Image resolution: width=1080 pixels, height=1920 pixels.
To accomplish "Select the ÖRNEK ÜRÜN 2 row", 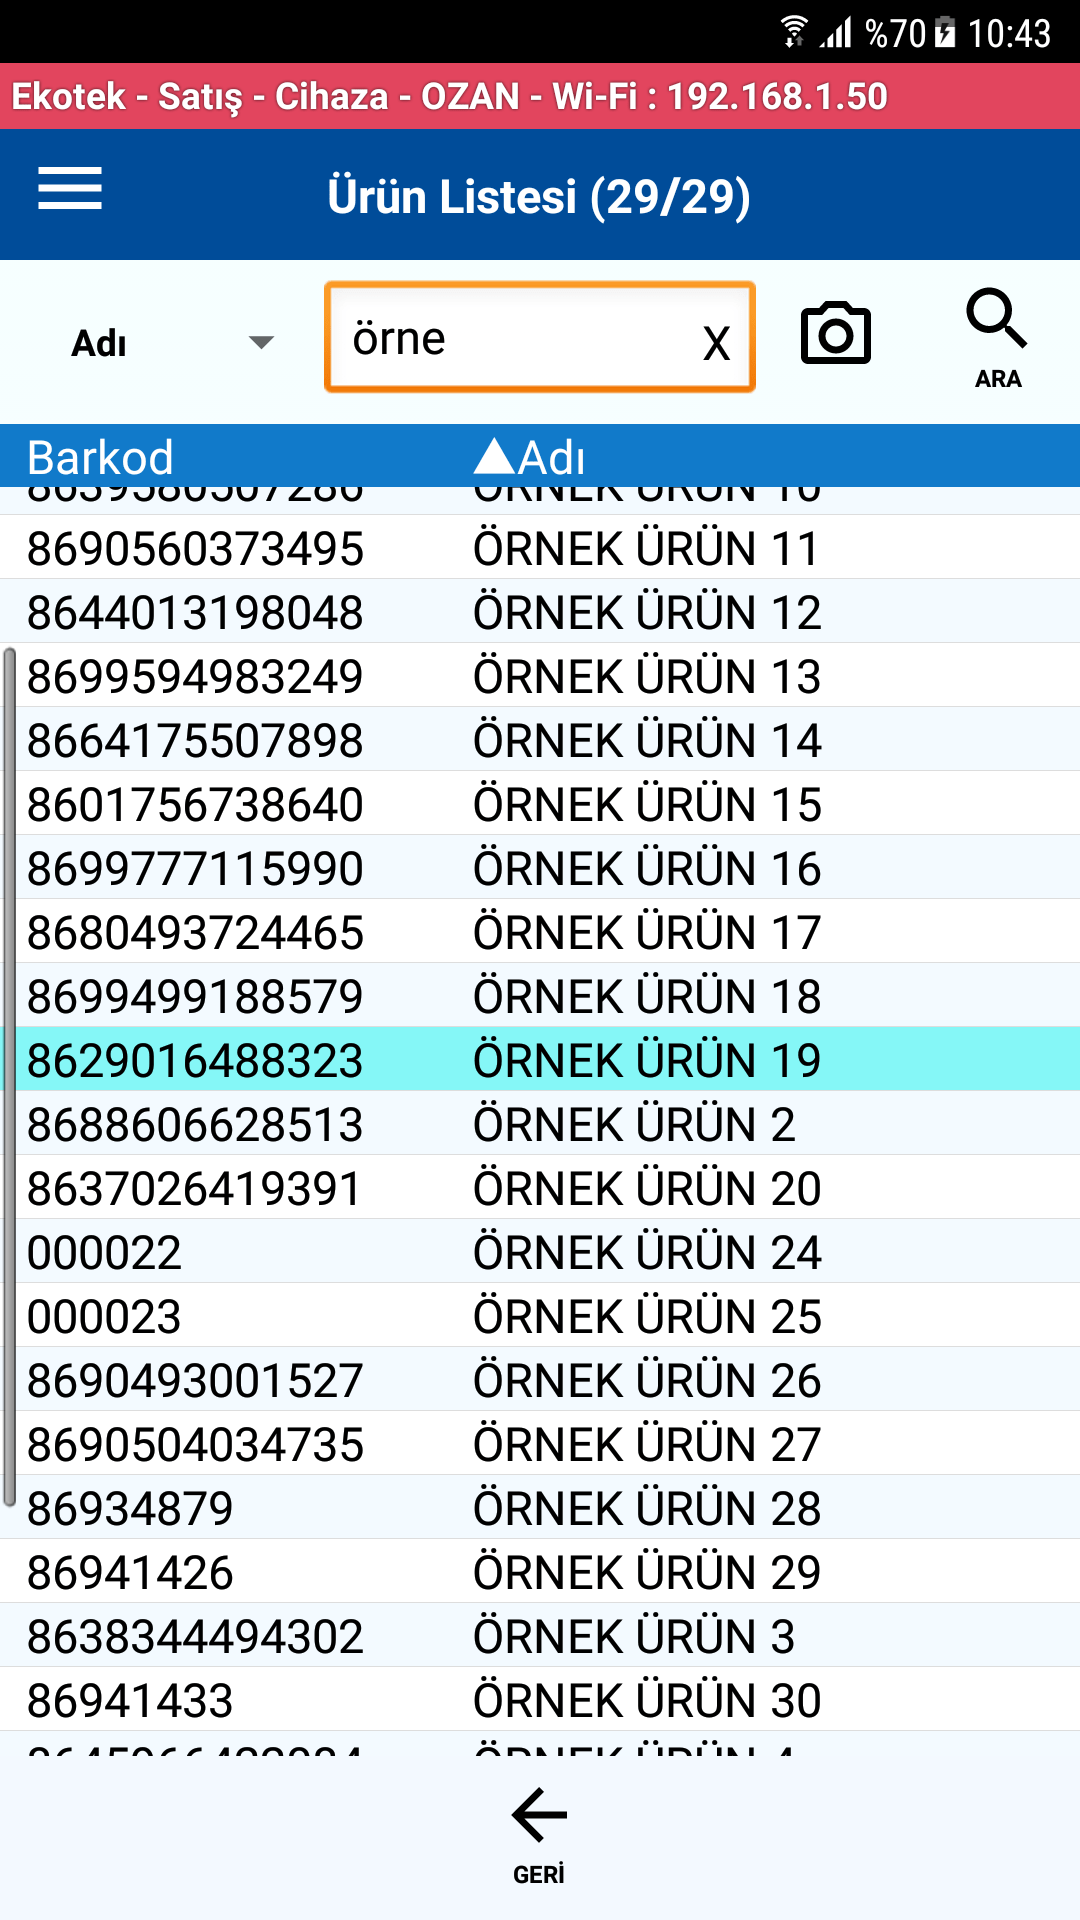I will pyautogui.click(x=540, y=1124).
